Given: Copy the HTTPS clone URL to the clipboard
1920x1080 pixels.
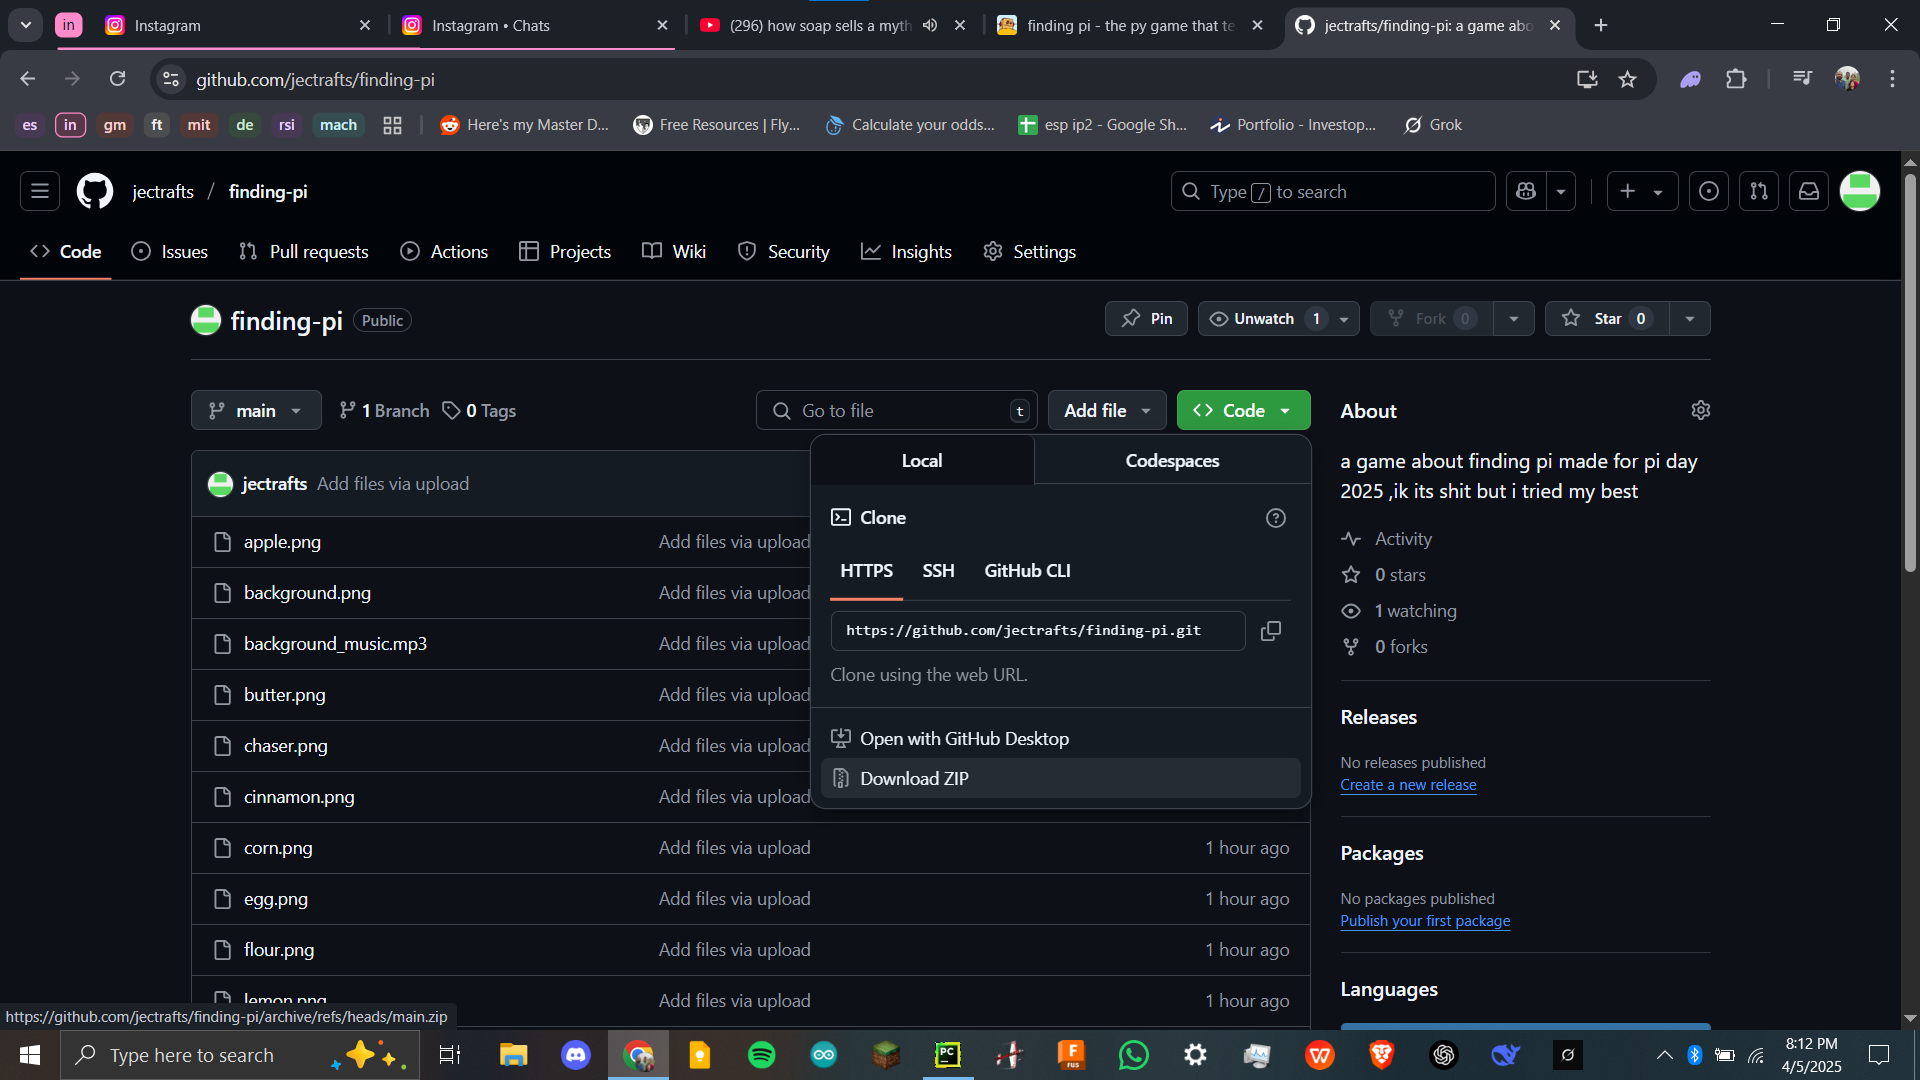Looking at the screenshot, I should (1271, 631).
